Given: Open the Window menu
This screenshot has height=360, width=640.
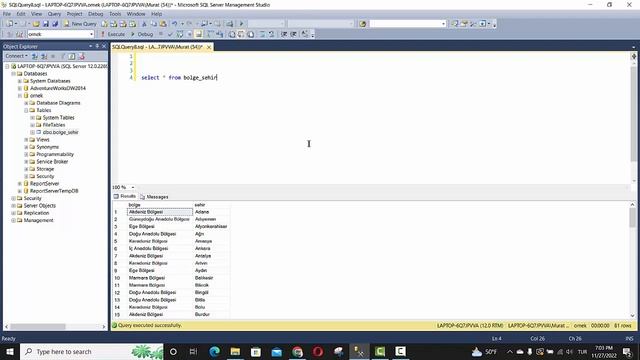Looking at the screenshot, I should [x=136, y=14].
